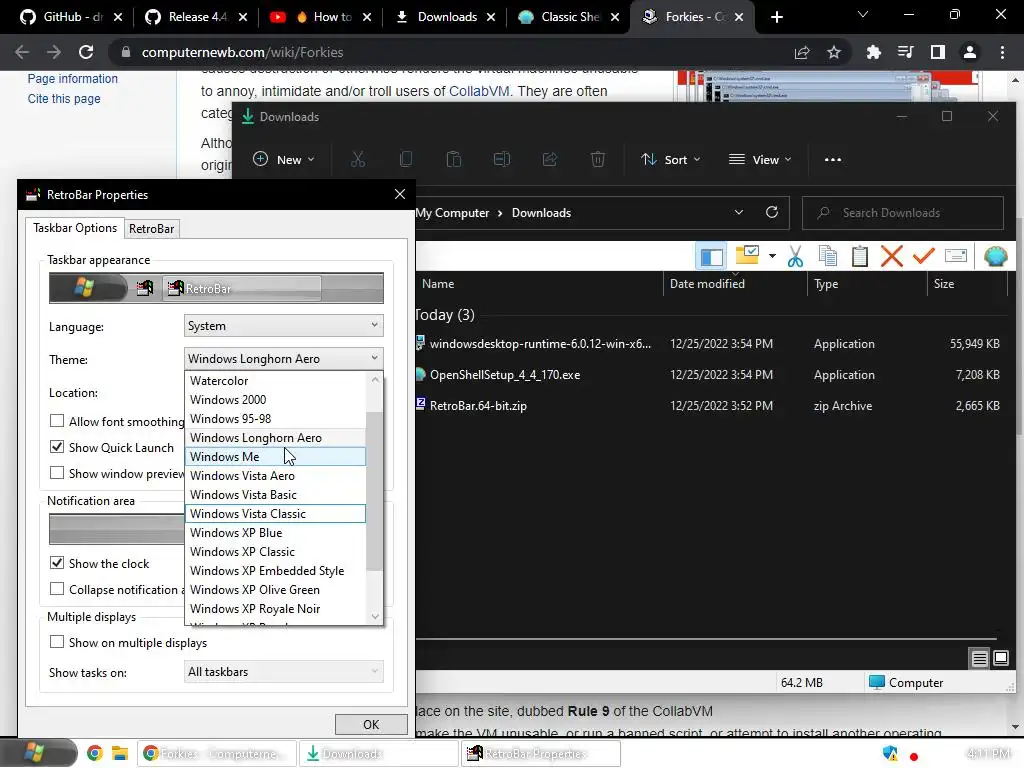This screenshot has height=768, width=1024.
Task: Click OK in RetroBar Properties
Action: click(x=371, y=724)
